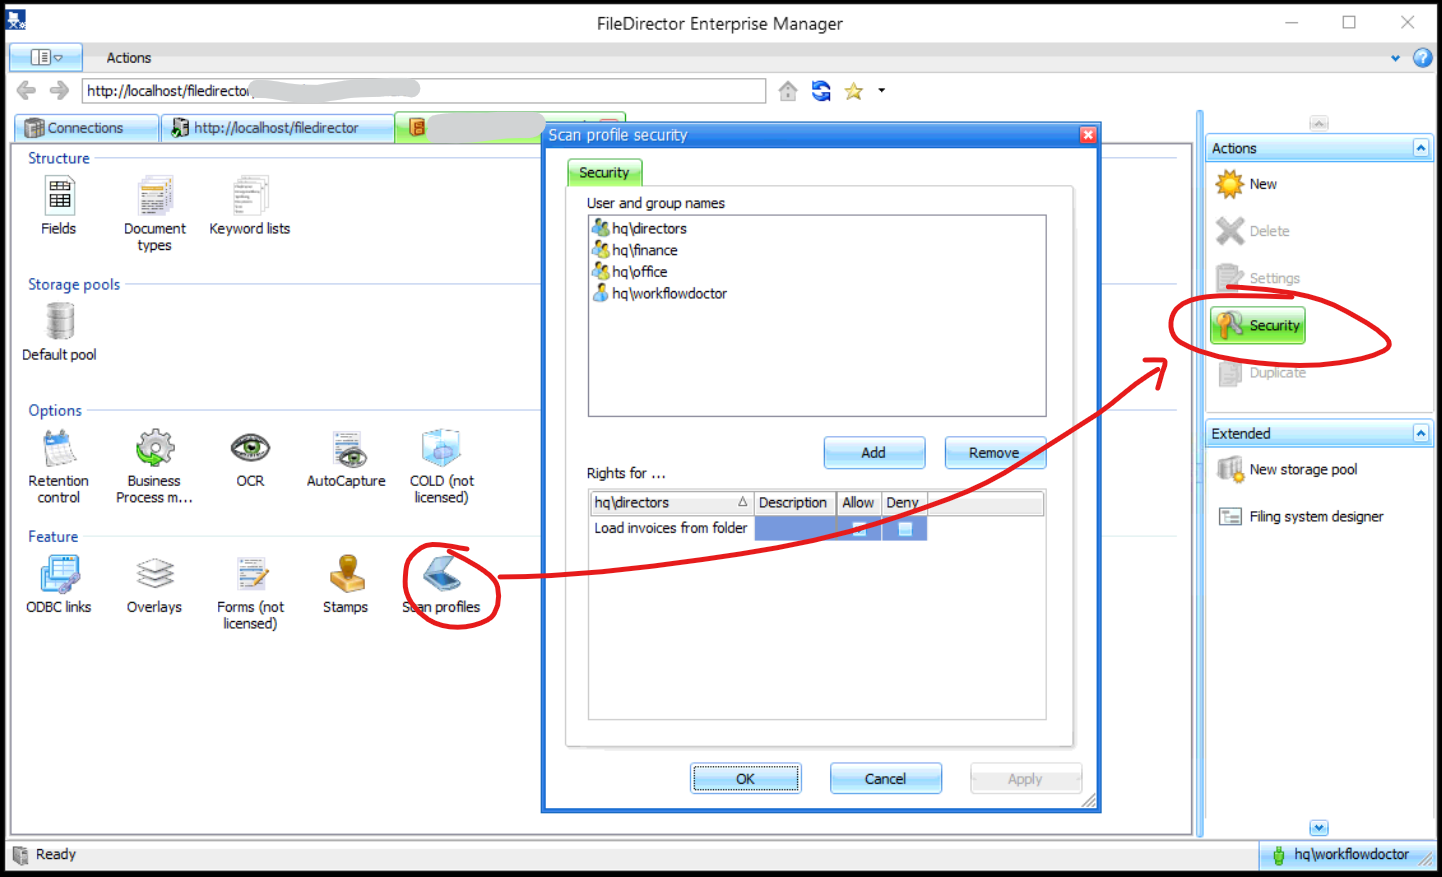
Task: Click New in the Actions panel
Action: click(x=1247, y=184)
